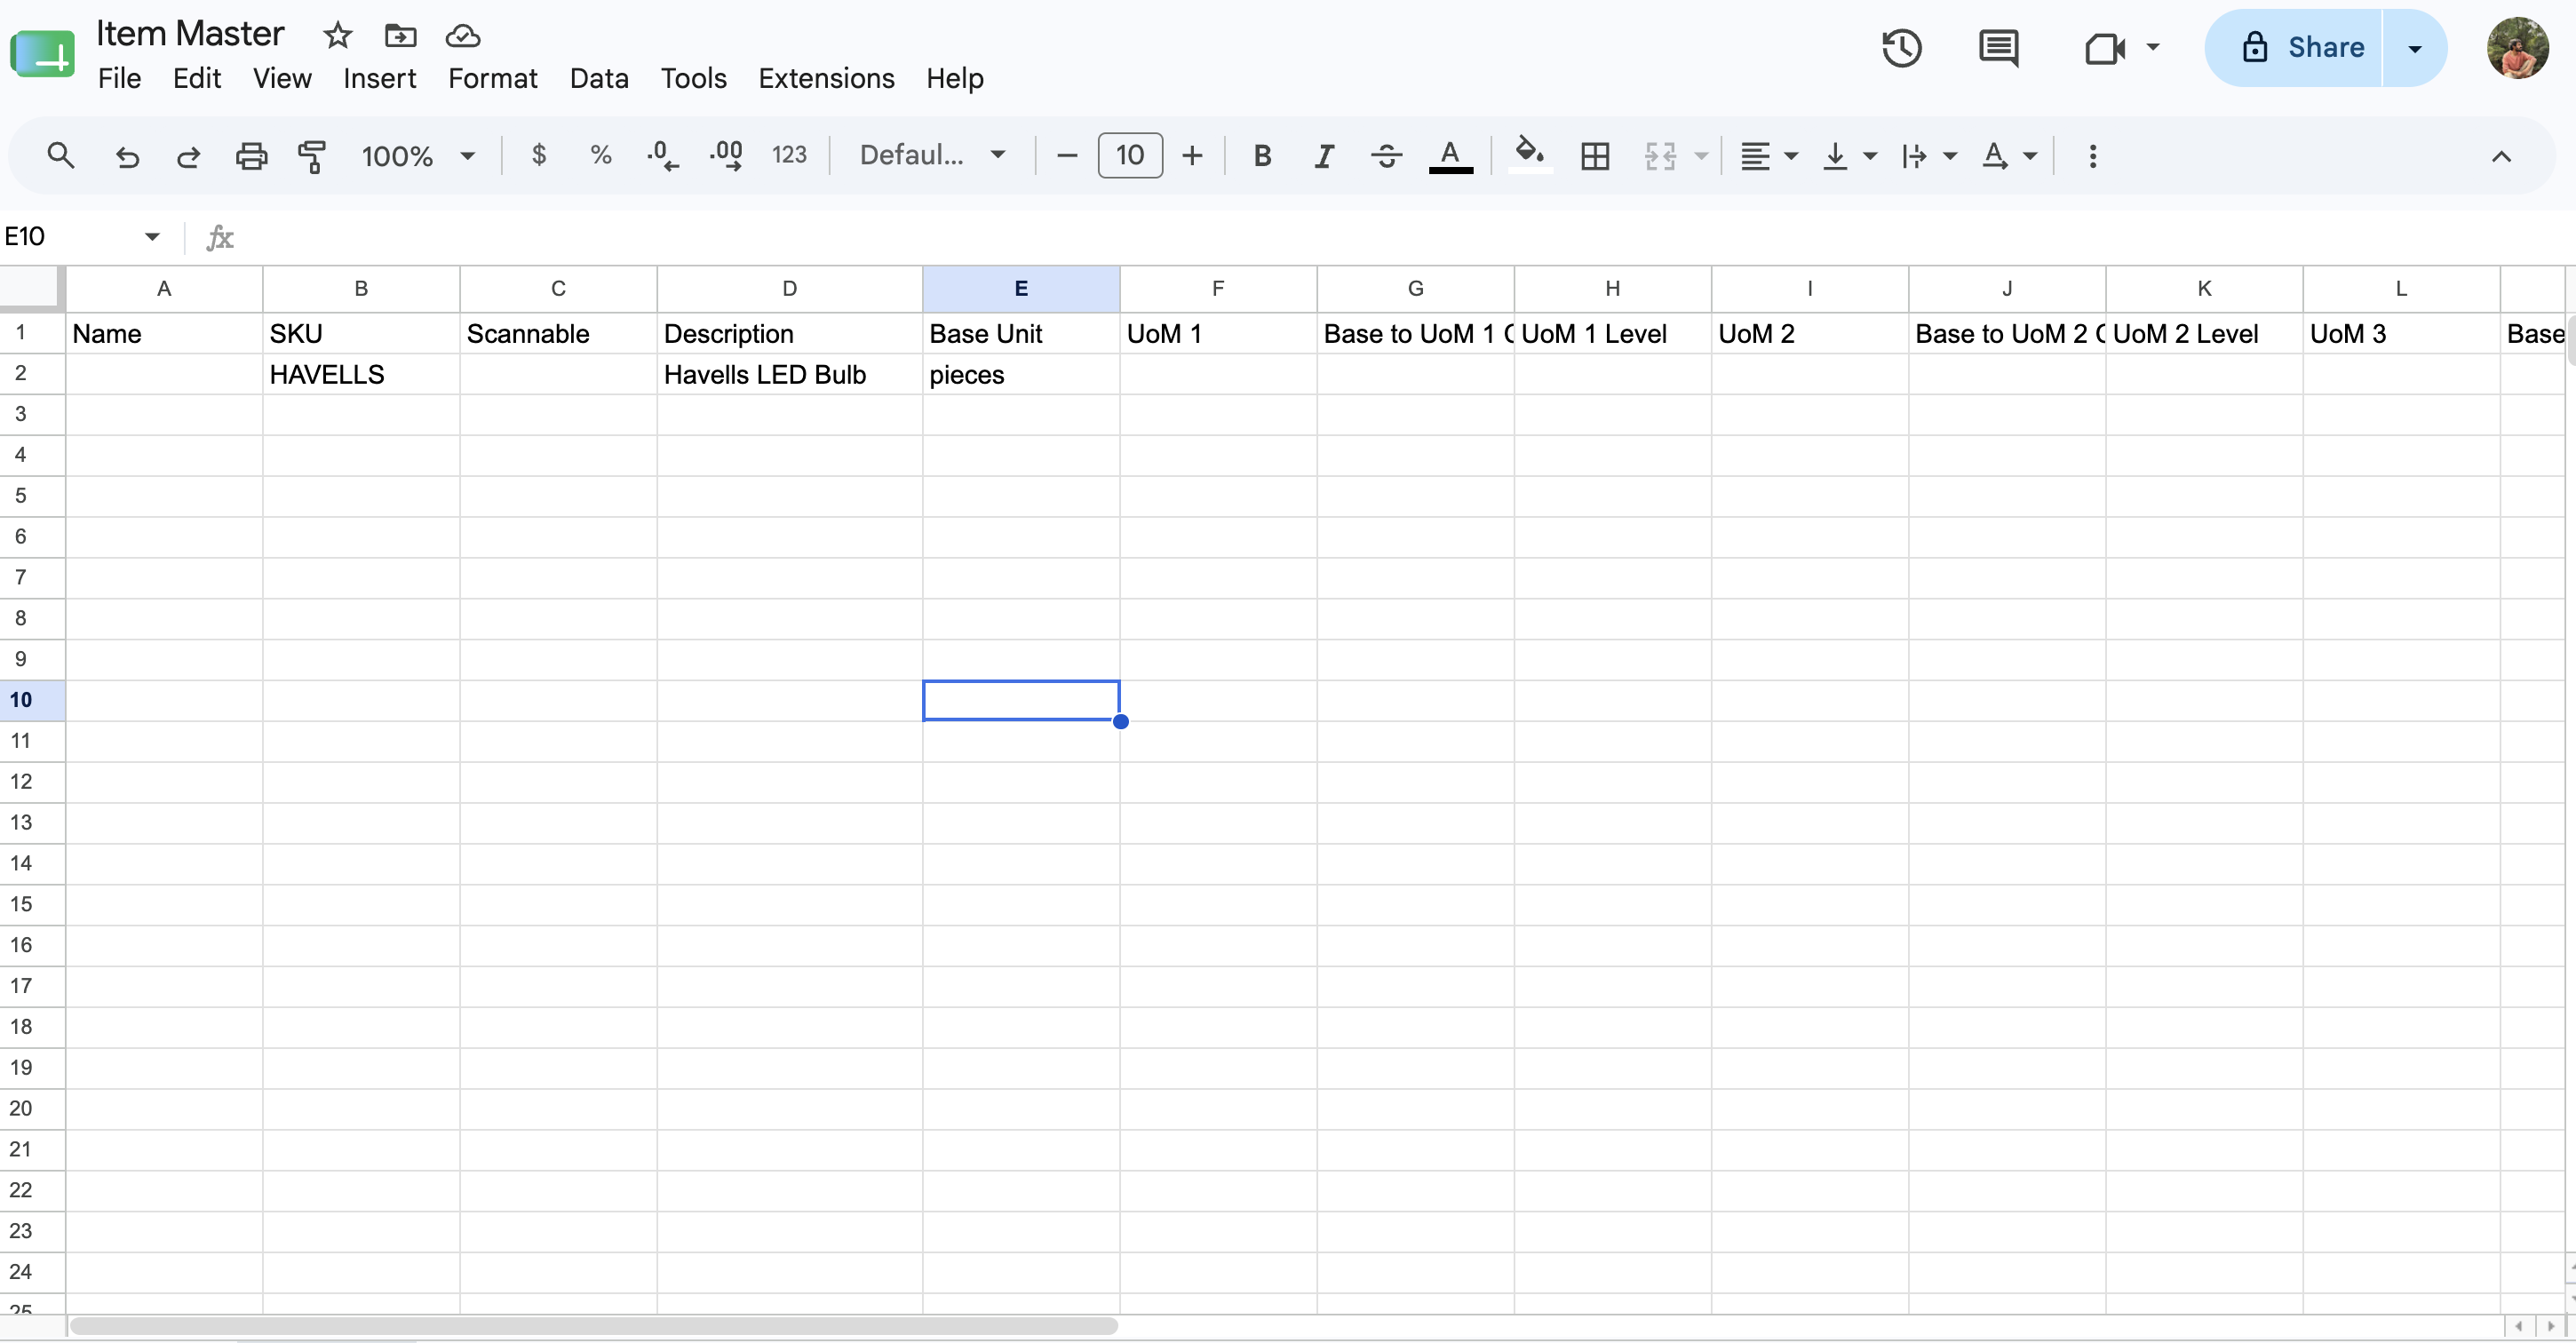The height and width of the screenshot is (1343, 2576).
Task: Open the user account avatar
Action: [x=2517, y=48]
